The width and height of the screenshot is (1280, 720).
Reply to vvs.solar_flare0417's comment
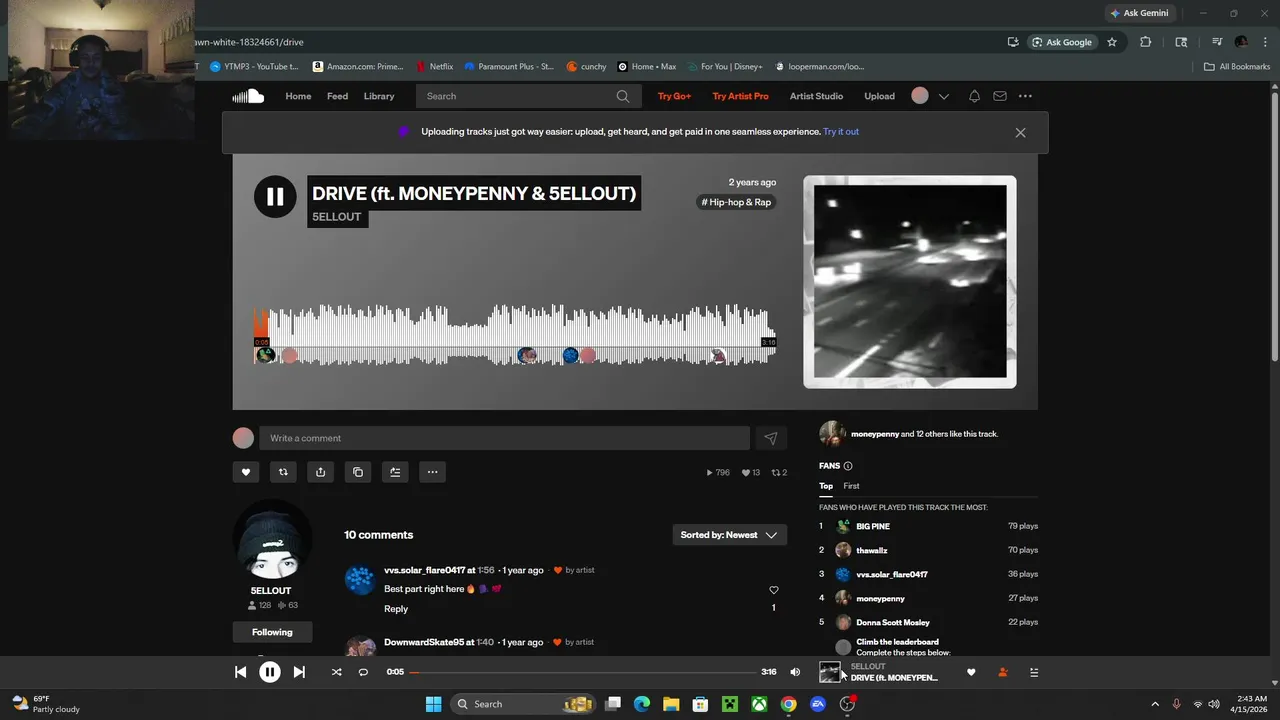click(x=396, y=608)
